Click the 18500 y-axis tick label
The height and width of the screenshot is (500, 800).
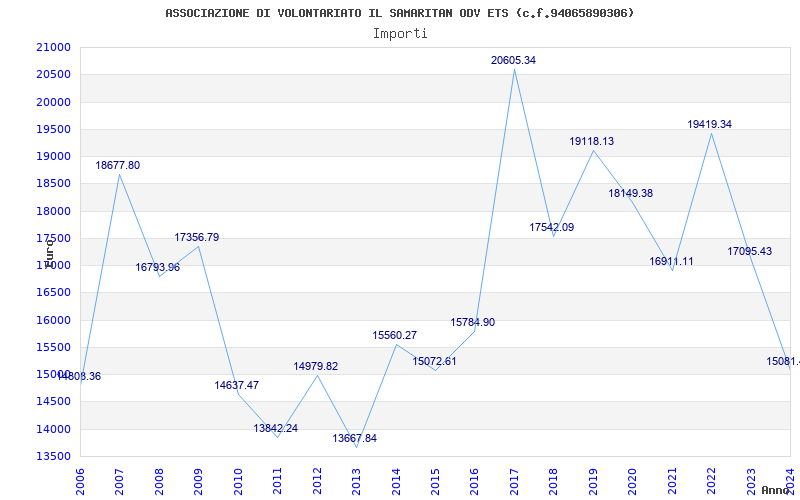click(x=53, y=184)
